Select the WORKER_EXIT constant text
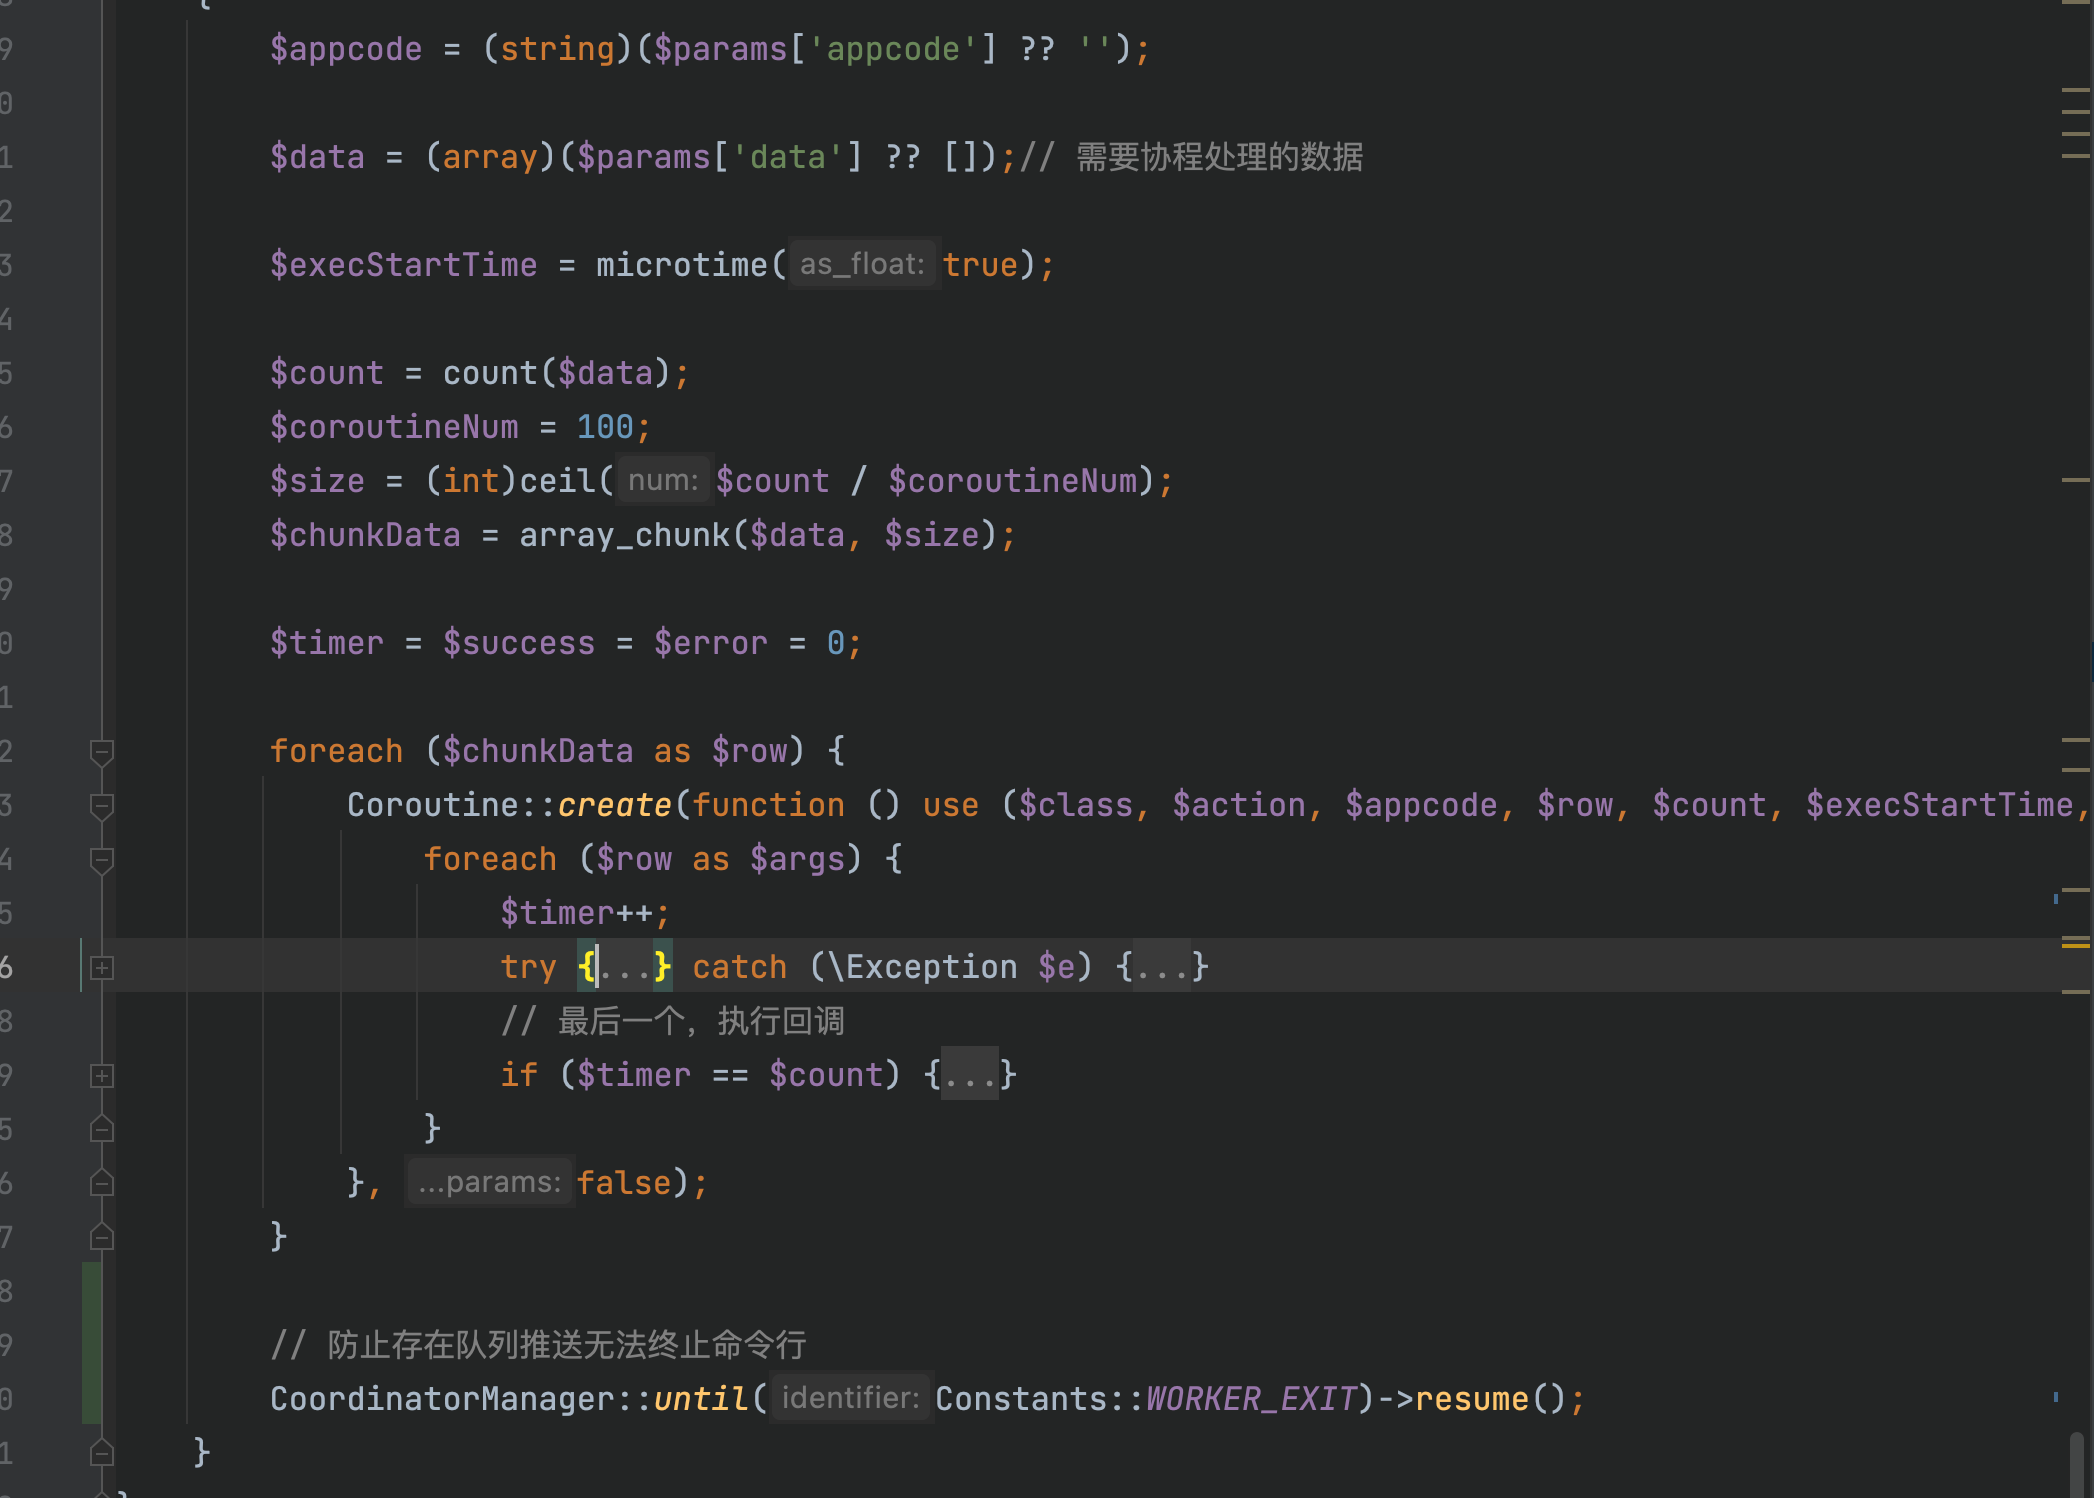2094x1498 pixels. (x=1250, y=1398)
